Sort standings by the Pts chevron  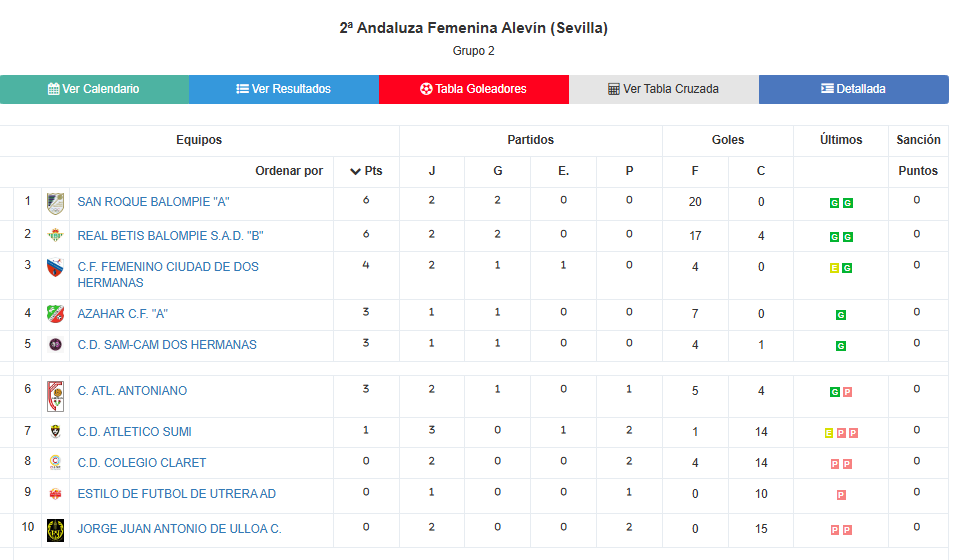tap(355, 172)
